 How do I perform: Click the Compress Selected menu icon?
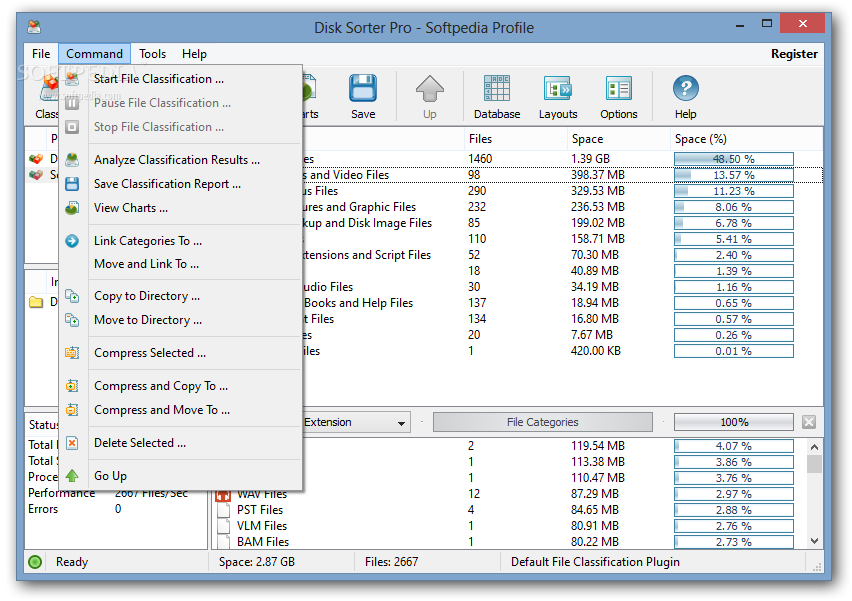72,353
